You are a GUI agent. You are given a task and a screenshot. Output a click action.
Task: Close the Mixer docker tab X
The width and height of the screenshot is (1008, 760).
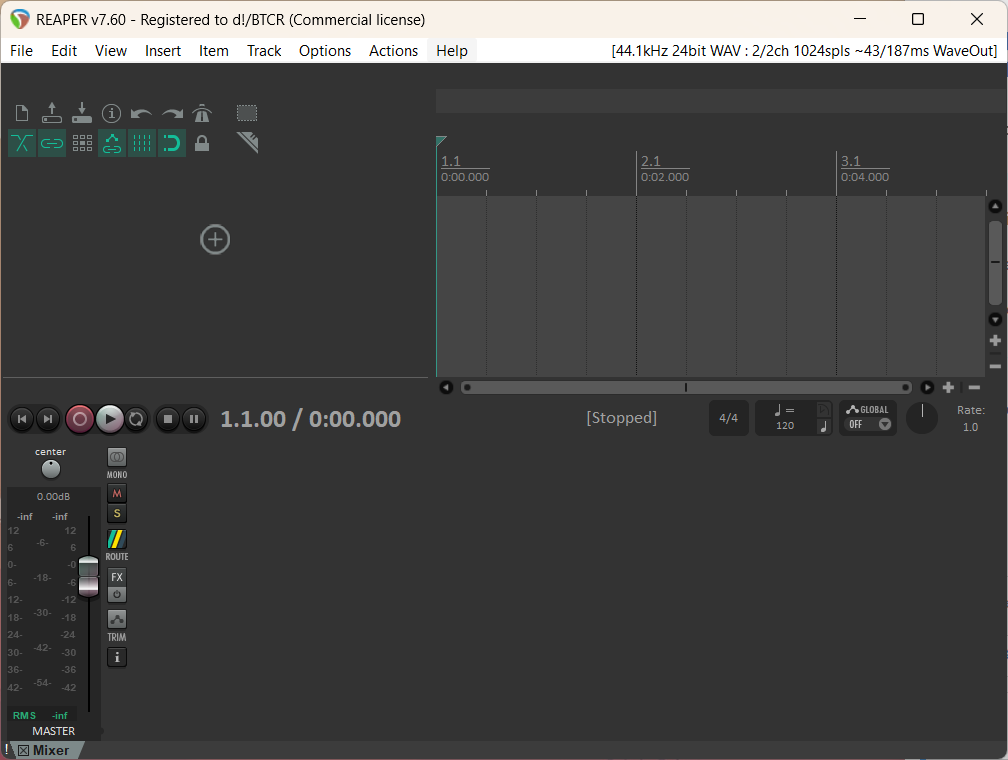[23, 750]
